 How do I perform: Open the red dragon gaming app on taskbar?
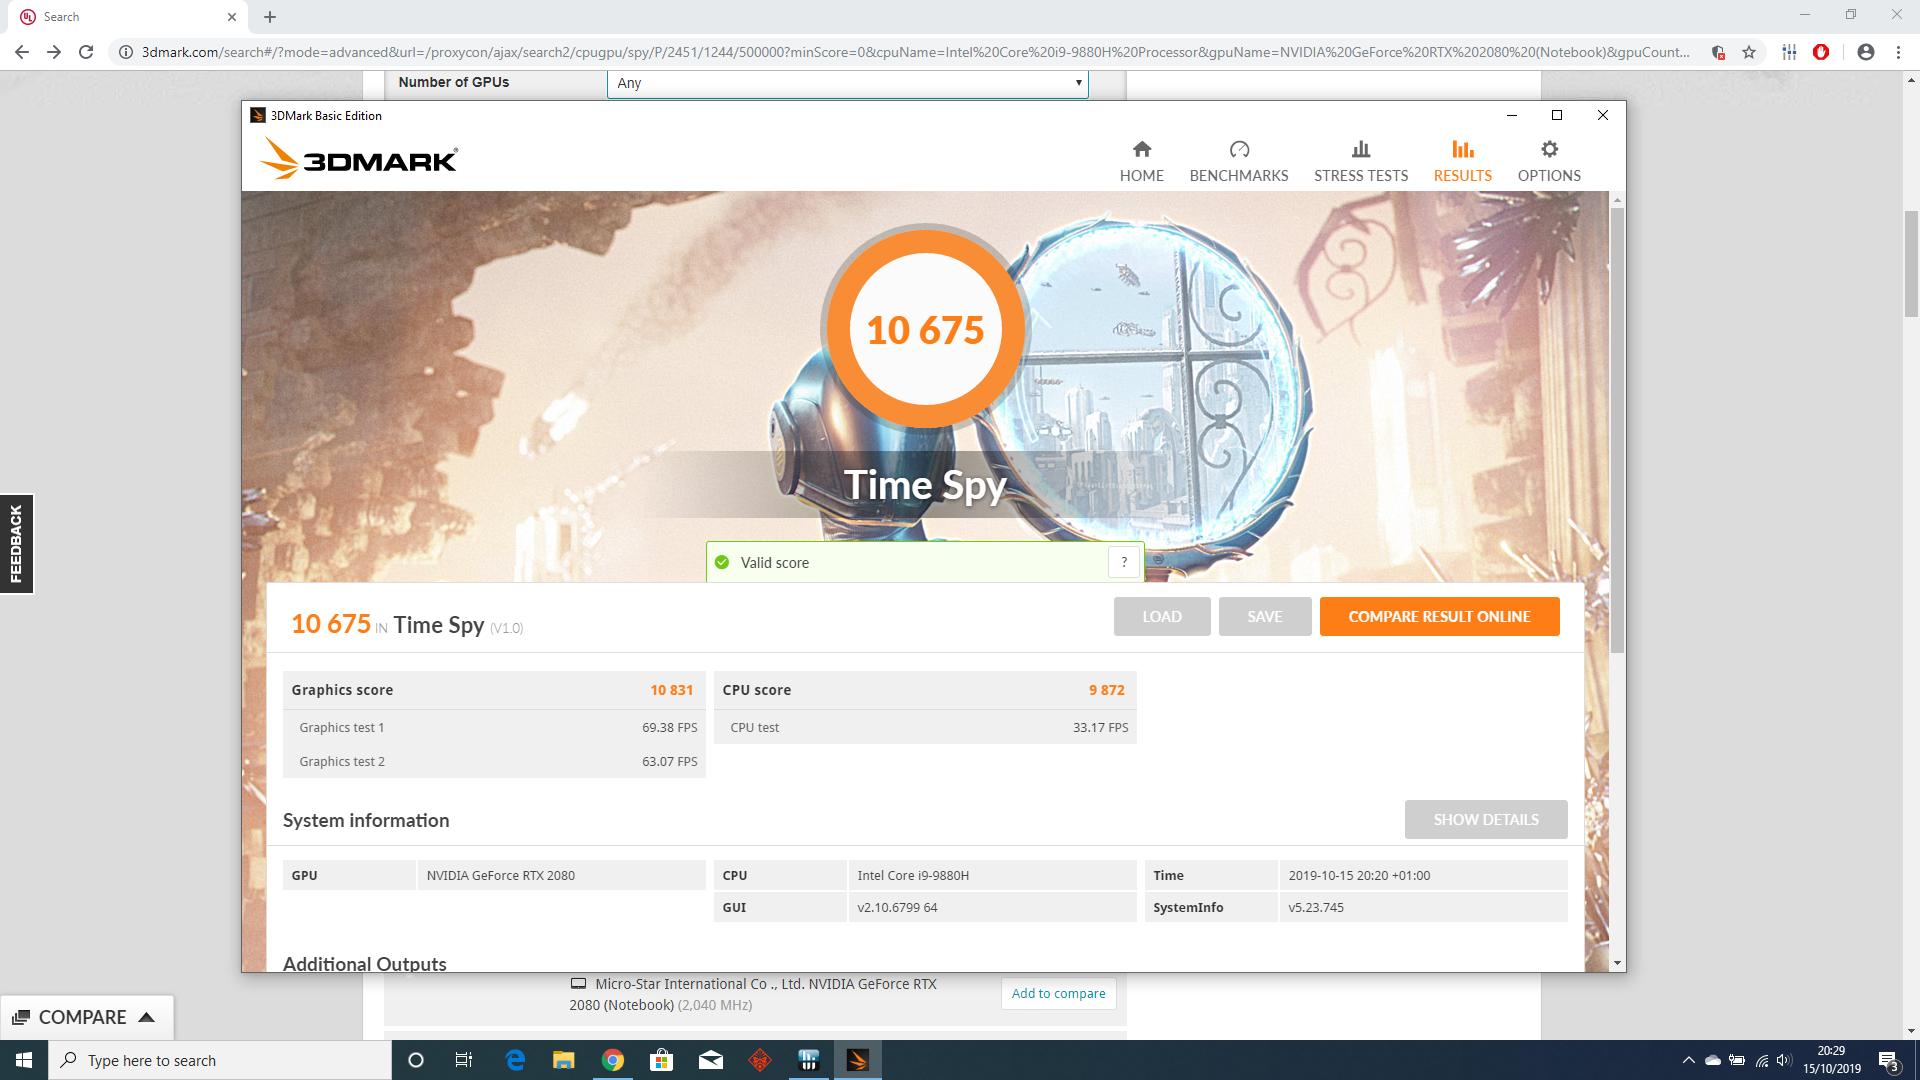760,1060
